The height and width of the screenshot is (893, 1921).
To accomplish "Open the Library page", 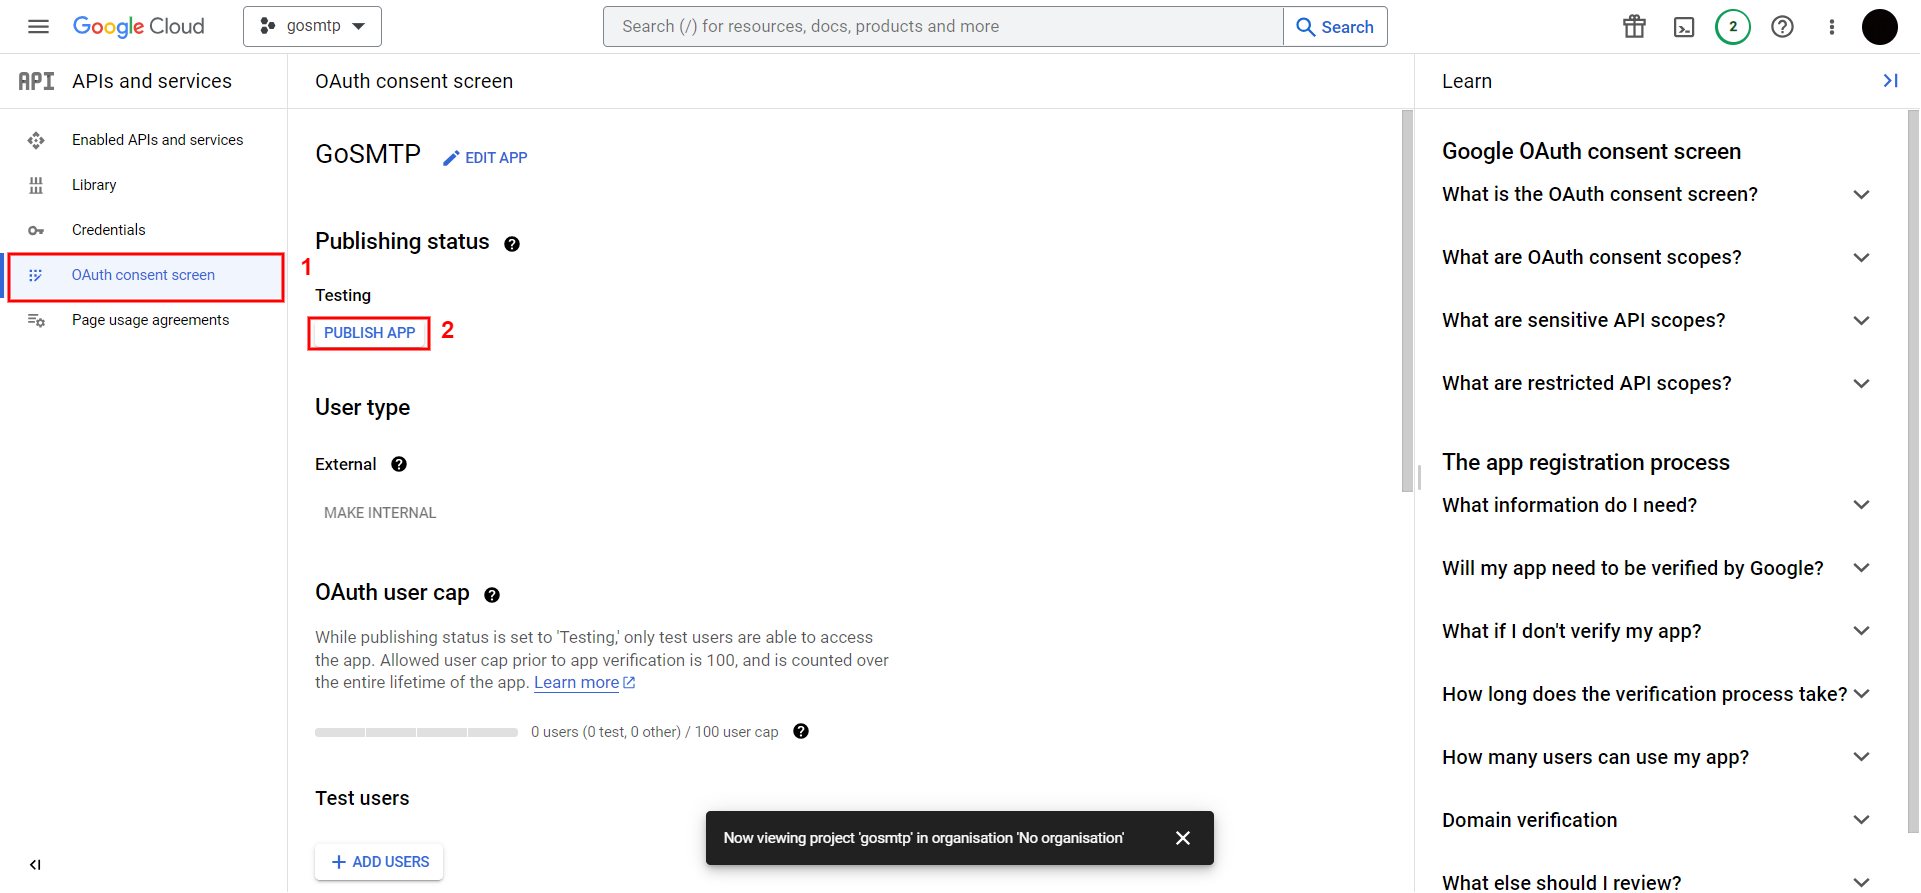I will (94, 185).
